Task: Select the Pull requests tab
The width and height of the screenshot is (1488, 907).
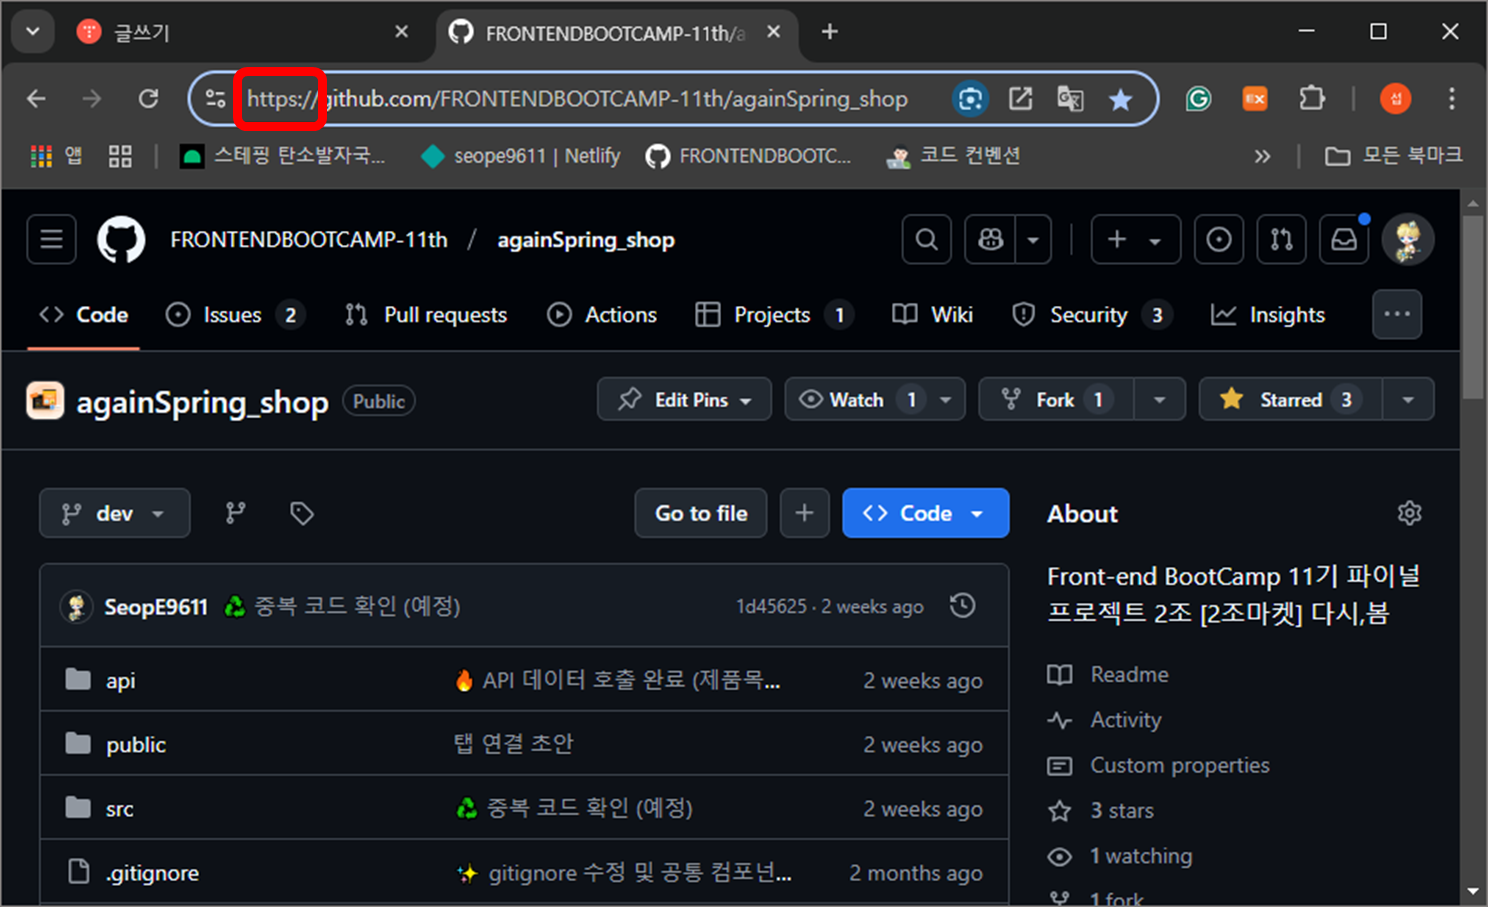Action: click(x=426, y=315)
